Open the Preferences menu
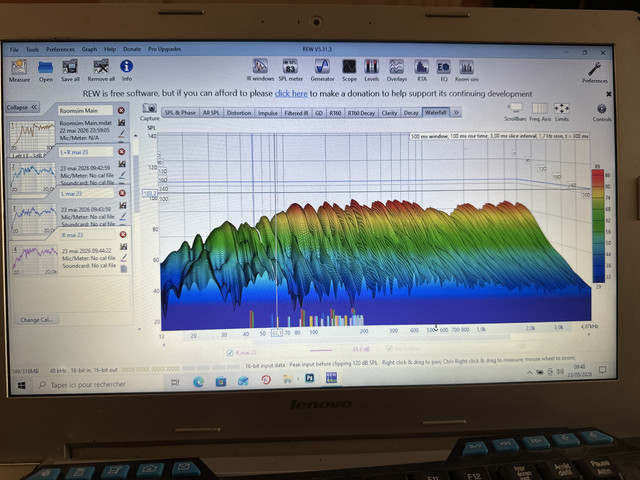640x480 pixels. [60, 49]
